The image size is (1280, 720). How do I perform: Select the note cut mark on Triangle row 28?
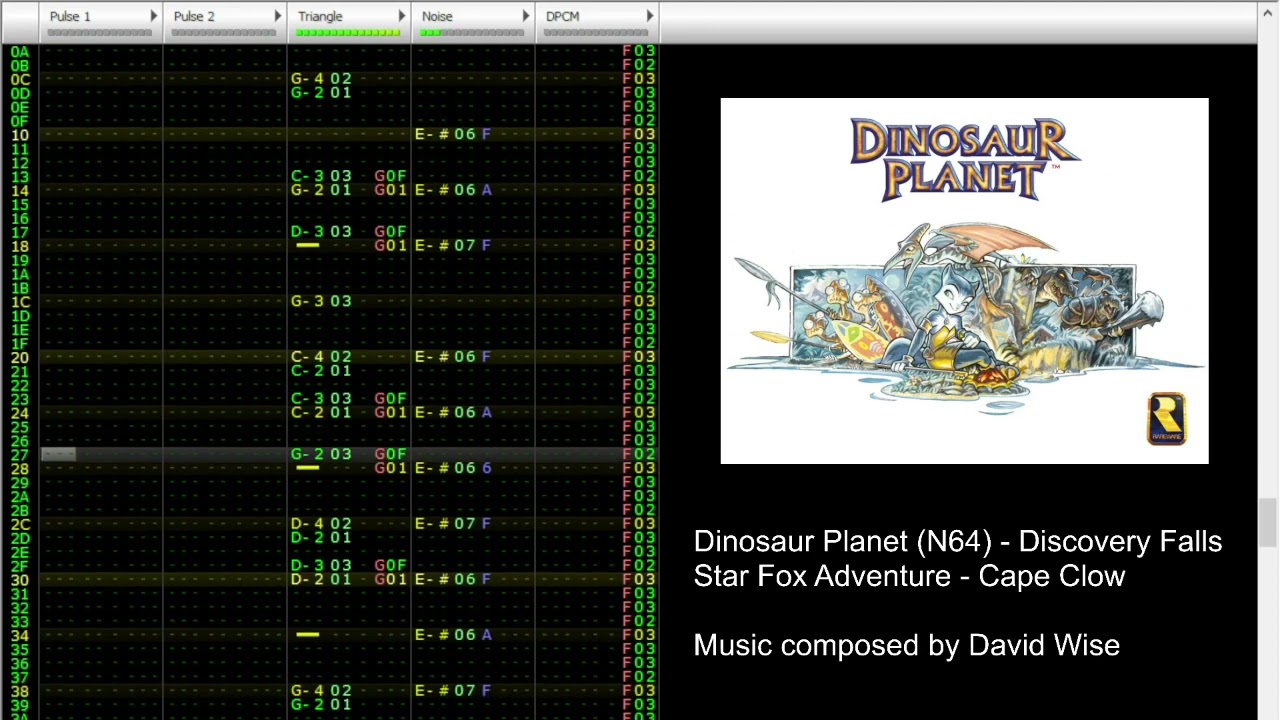(x=307, y=468)
